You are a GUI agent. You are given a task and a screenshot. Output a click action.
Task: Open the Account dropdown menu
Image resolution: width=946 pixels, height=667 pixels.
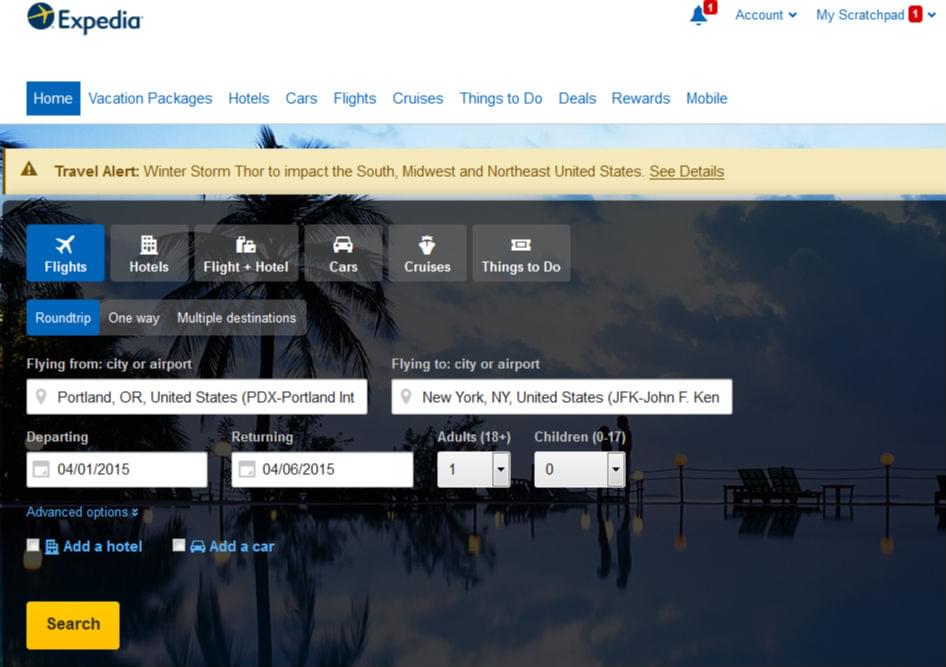(x=766, y=15)
